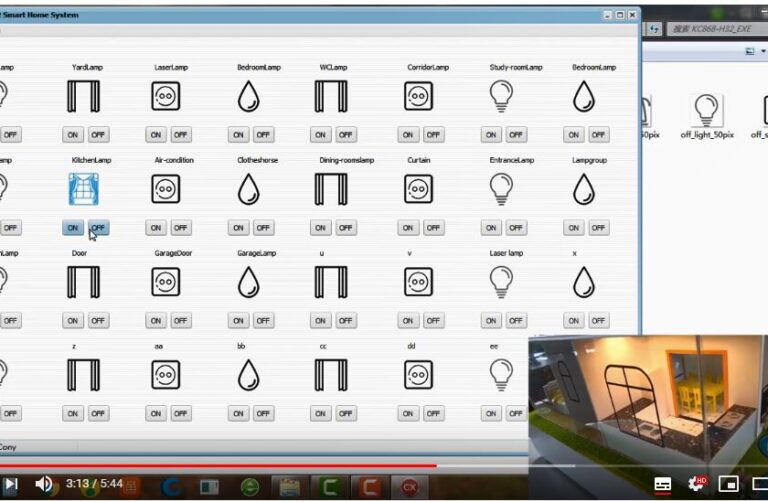
Task: Click the Clotheshorse water drop icon
Action: (249, 189)
